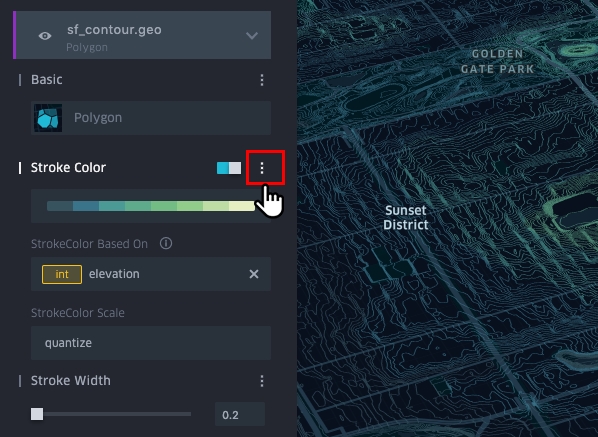Click the stroke color palette ramp

tap(151, 206)
